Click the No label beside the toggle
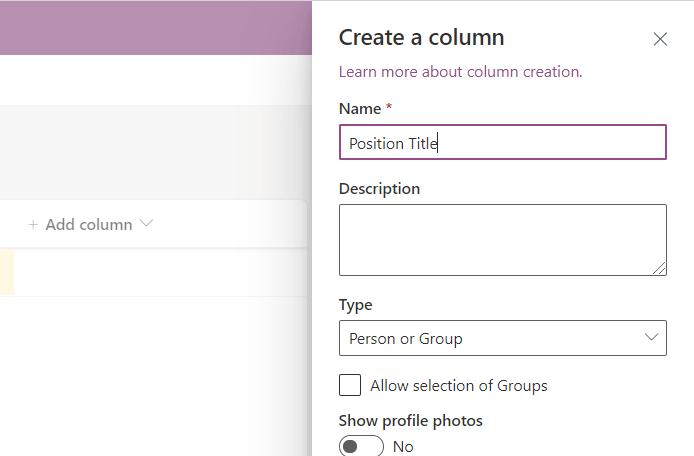Viewport: 694px width, 456px height. 403,447
